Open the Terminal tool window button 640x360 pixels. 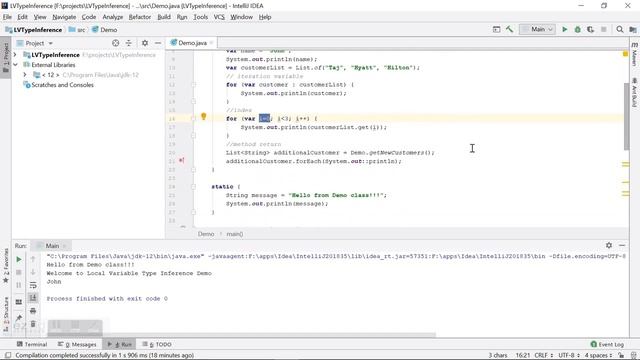coord(32,344)
